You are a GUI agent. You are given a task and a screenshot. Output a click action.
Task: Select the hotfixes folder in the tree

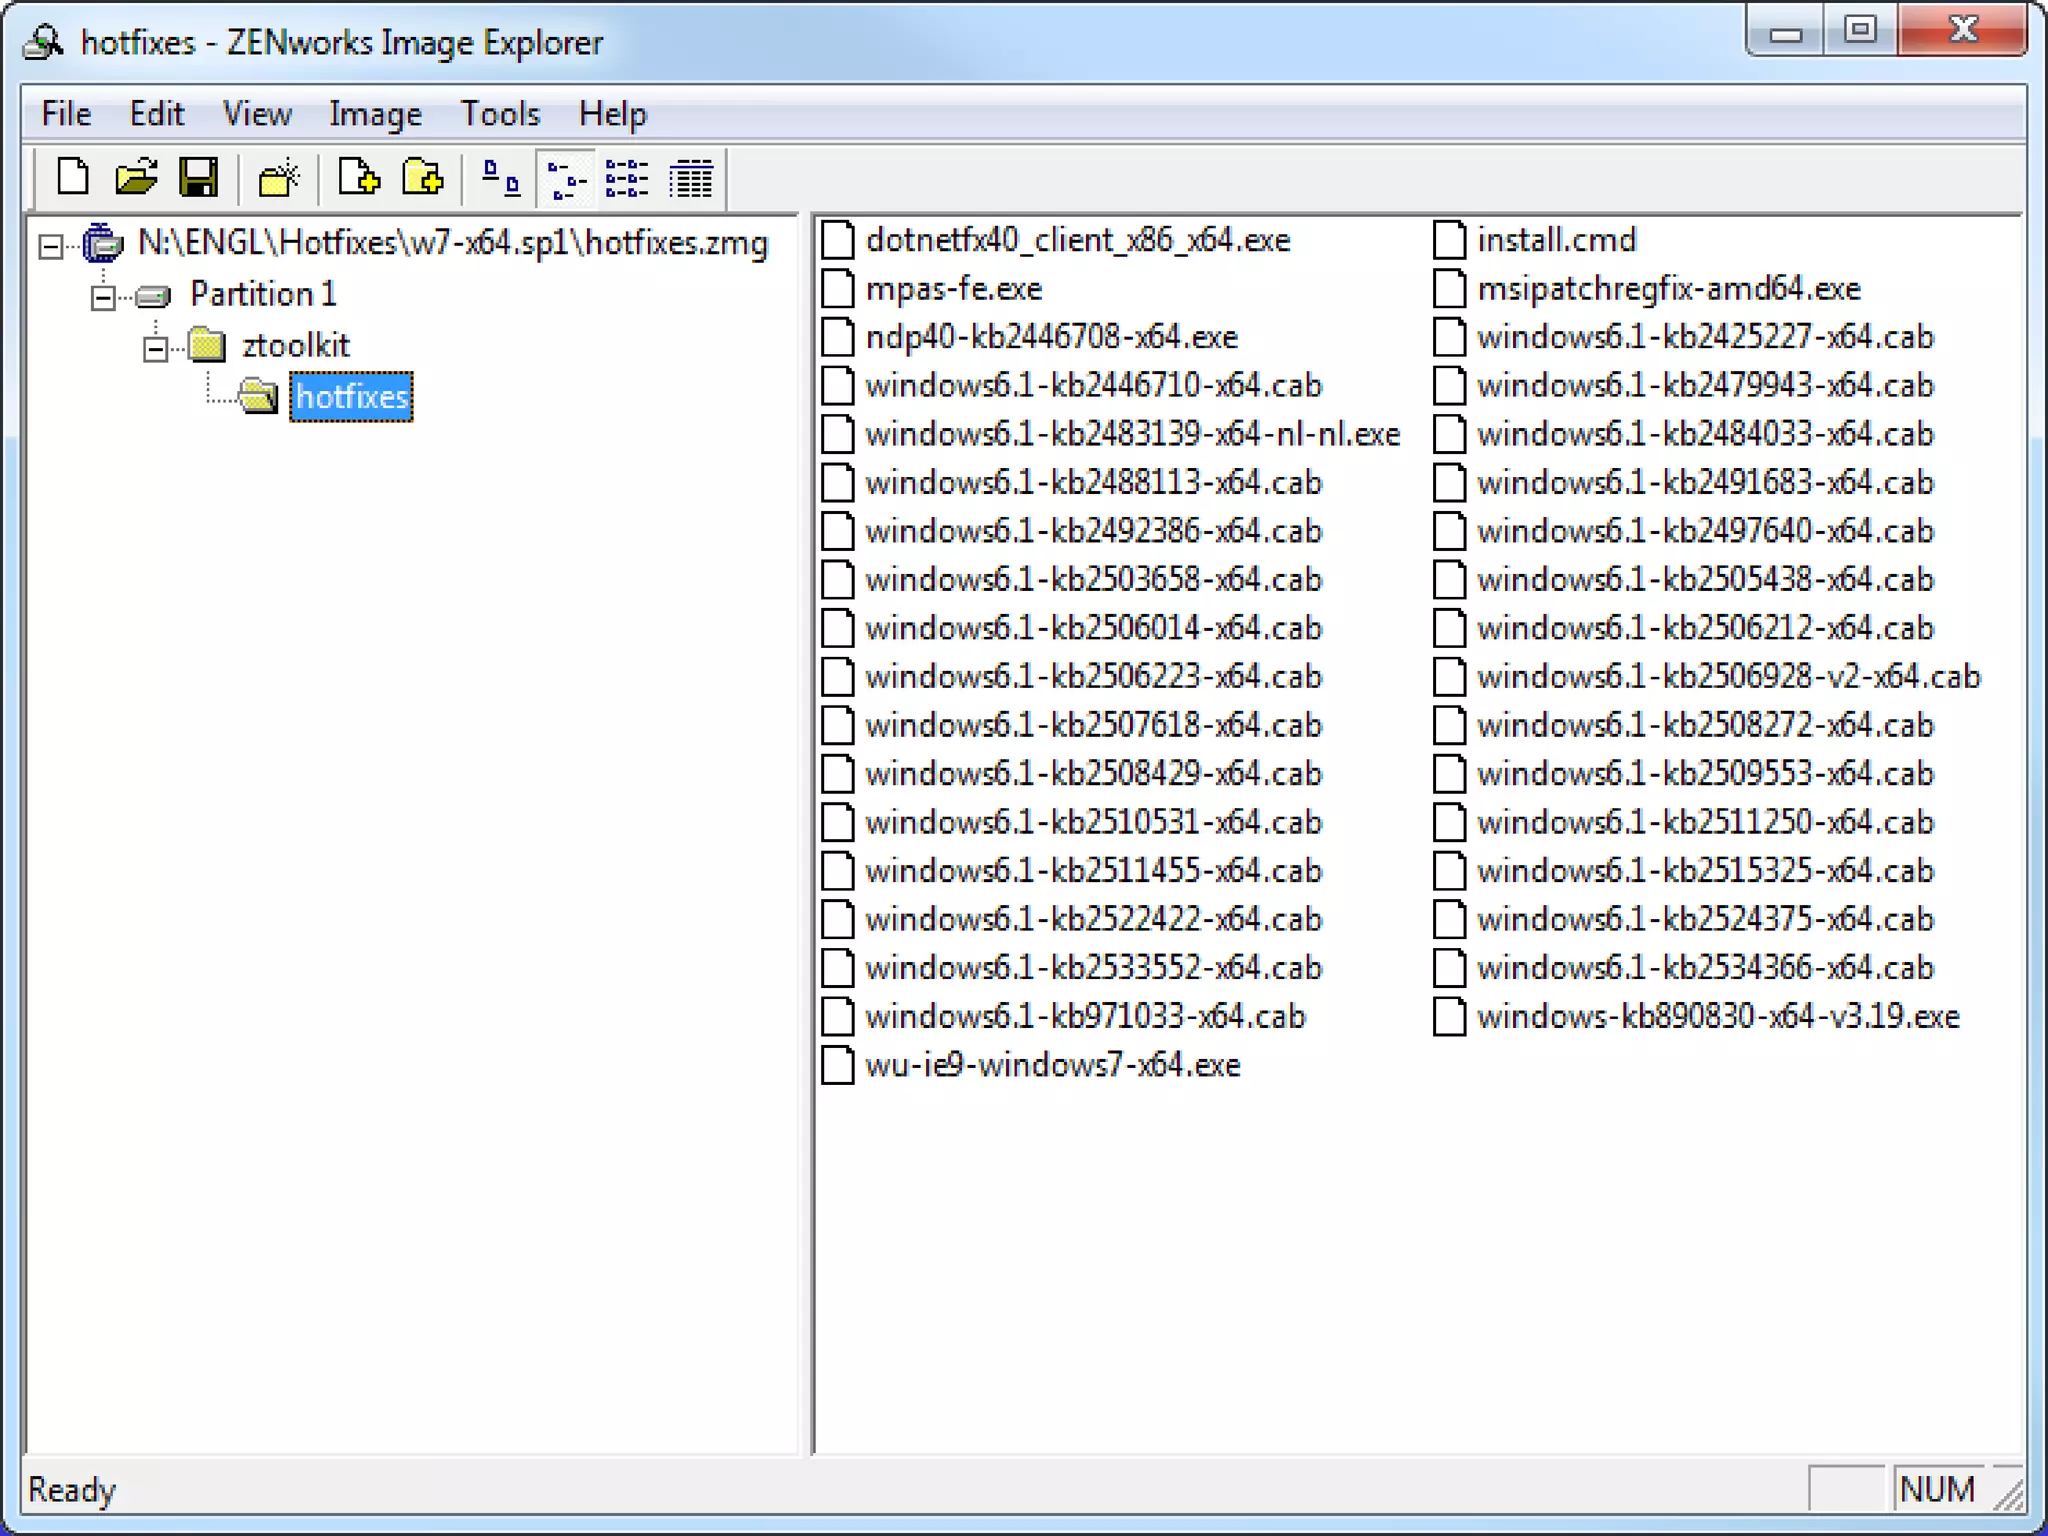pos(351,397)
